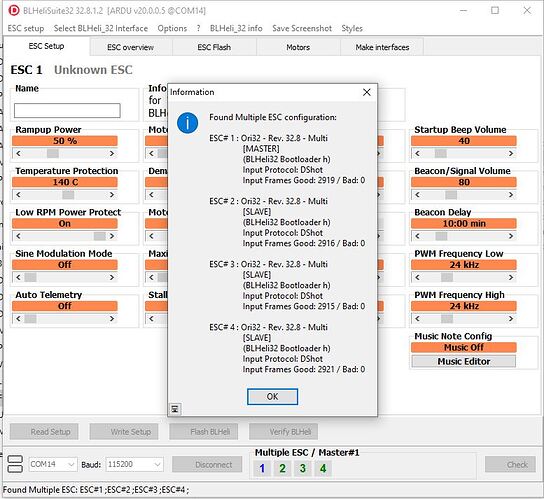This screenshot has width=544, height=499.
Task: Click the ESC Name input field
Action: coord(67,111)
